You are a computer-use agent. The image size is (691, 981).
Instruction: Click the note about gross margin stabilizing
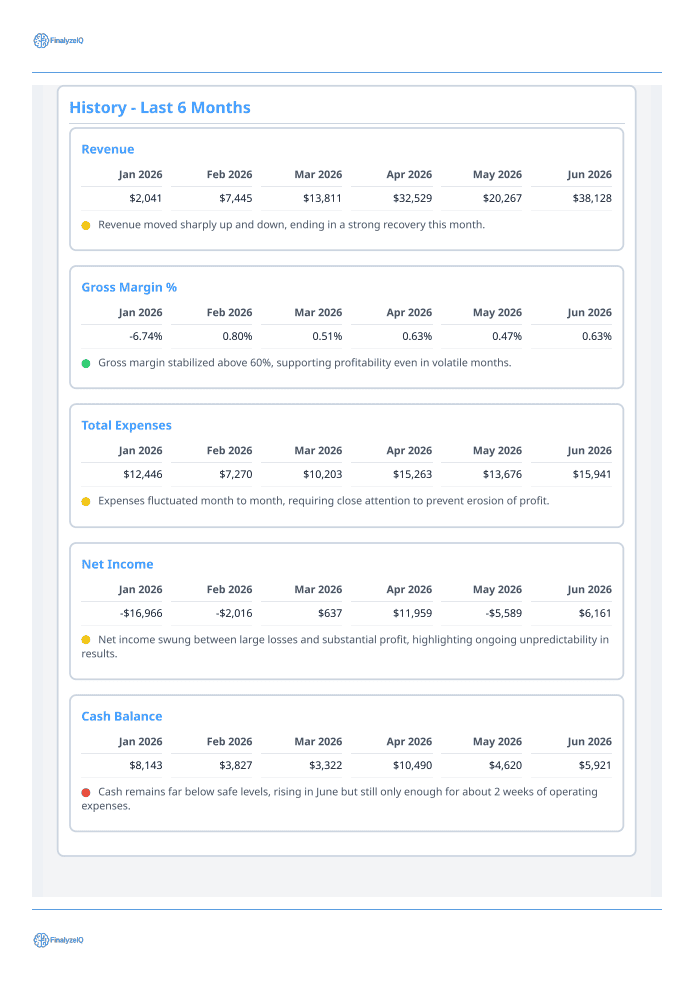point(305,363)
